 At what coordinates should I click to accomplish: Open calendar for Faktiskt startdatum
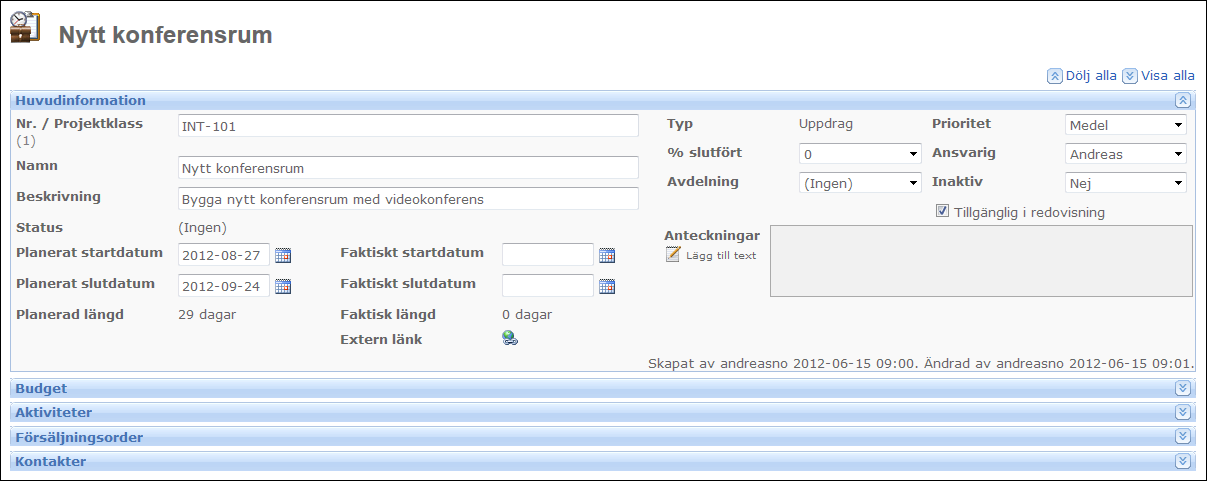(x=607, y=256)
